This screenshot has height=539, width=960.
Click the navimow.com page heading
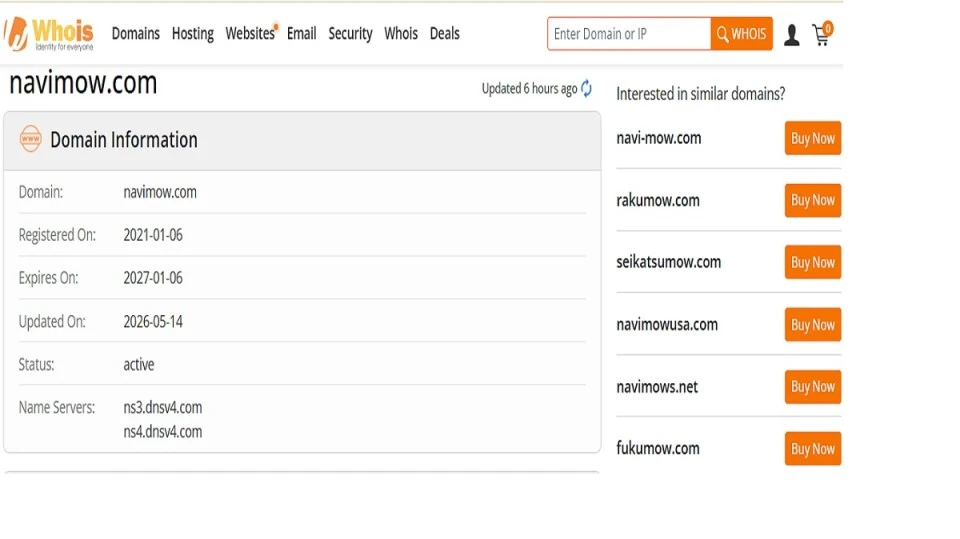83,83
